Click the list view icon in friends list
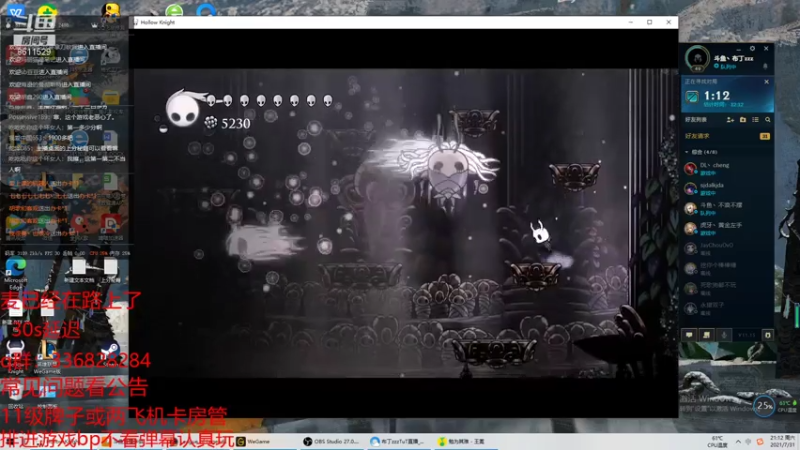The image size is (800, 450). [755, 120]
